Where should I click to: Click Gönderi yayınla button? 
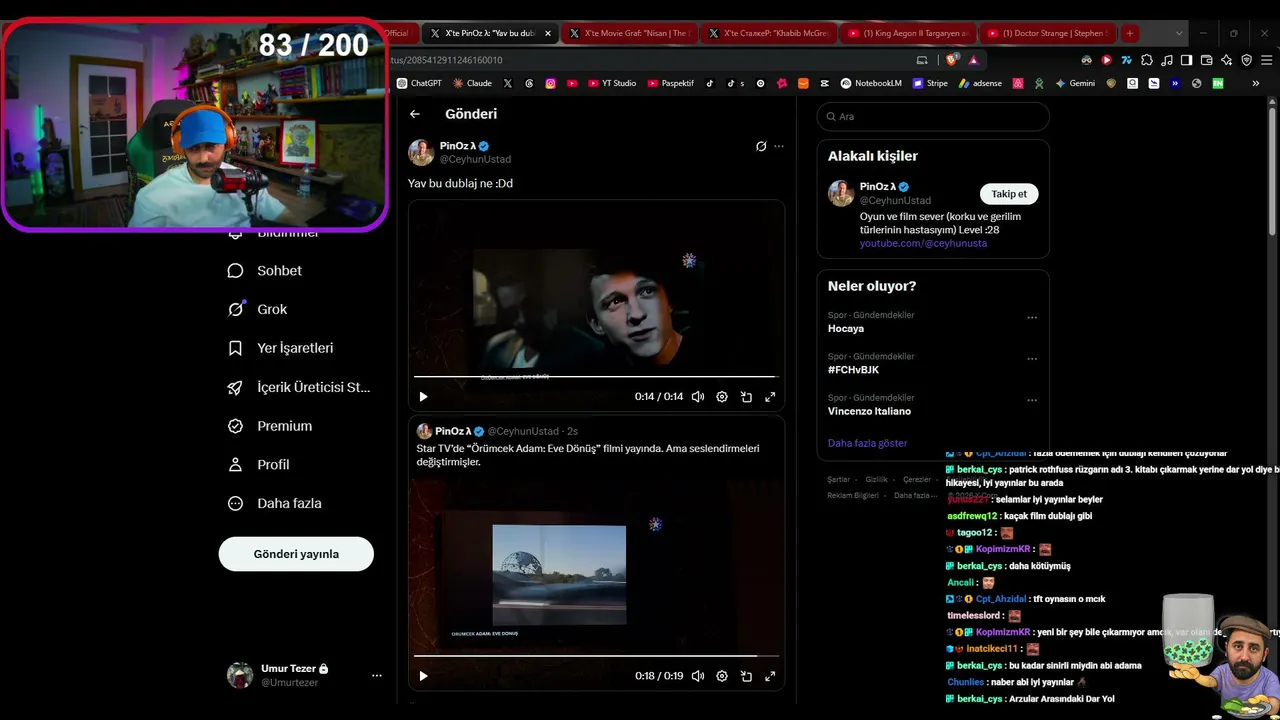tap(296, 554)
